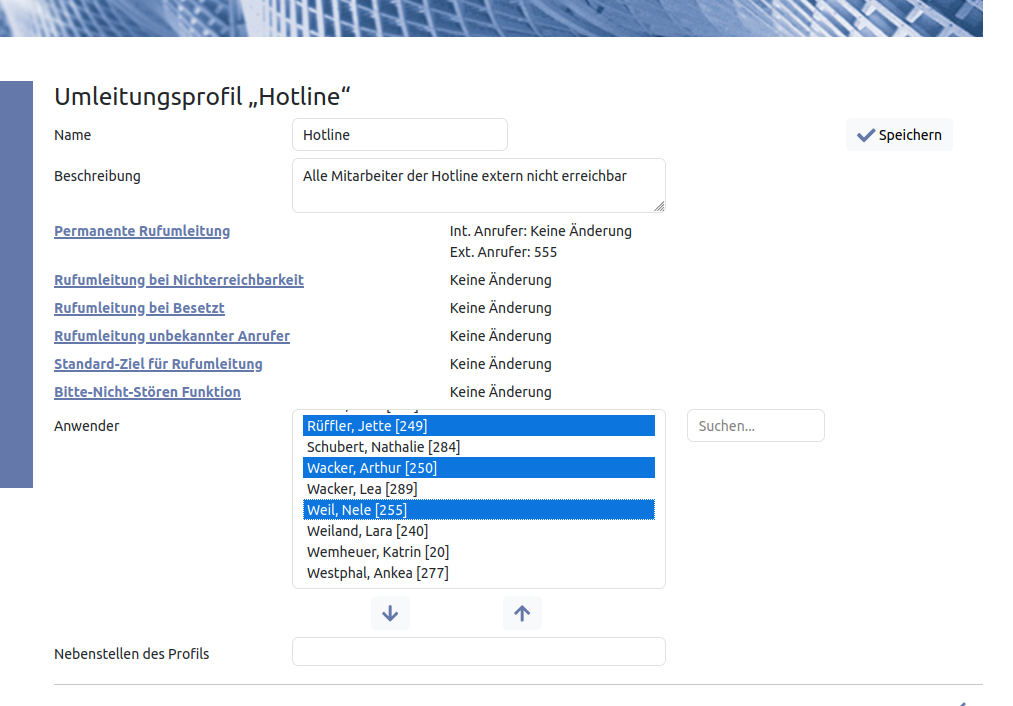Viewport: 1013px width, 706px height.
Task: Click the Nebenstellen des Profils field
Action: [x=478, y=652]
